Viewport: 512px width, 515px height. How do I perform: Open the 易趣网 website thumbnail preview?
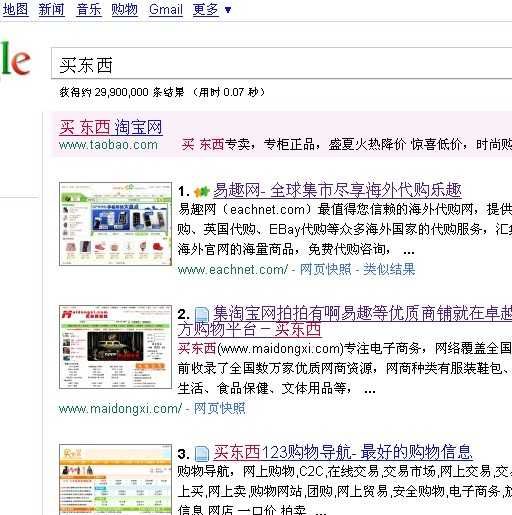[x=115, y=224]
